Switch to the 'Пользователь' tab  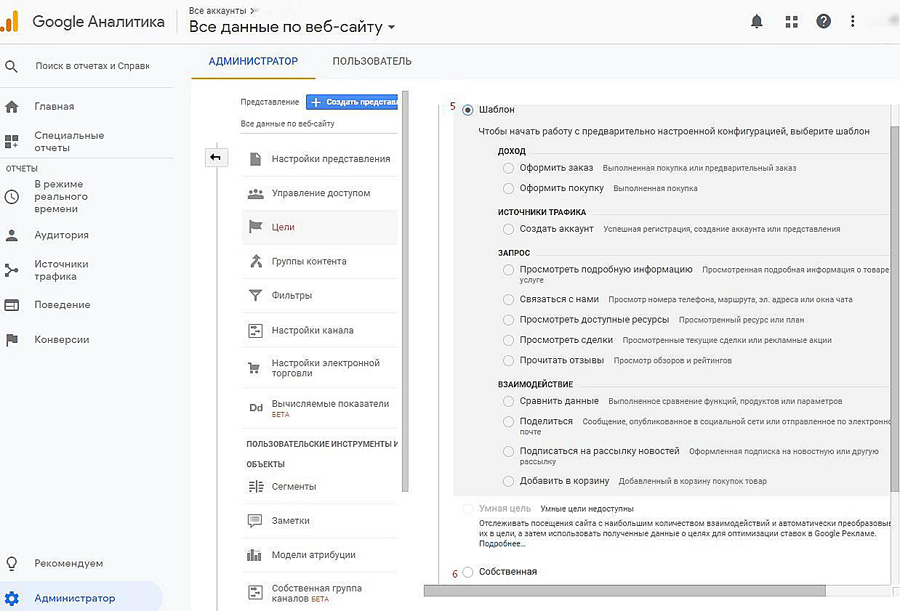(x=371, y=61)
